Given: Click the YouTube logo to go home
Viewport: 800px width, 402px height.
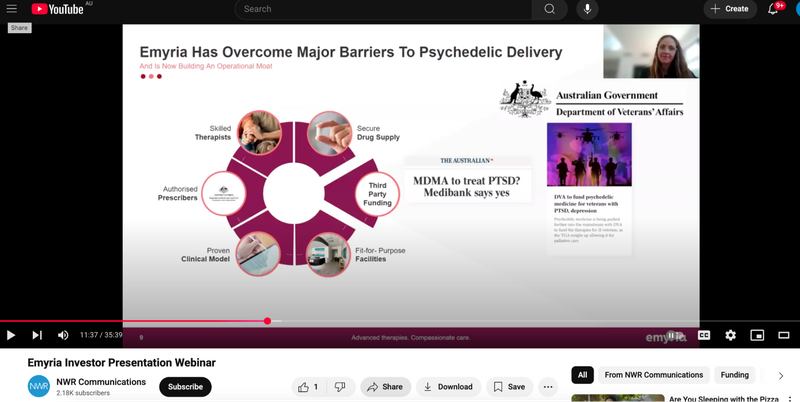Looking at the screenshot, I should click(x=58, y=9).
